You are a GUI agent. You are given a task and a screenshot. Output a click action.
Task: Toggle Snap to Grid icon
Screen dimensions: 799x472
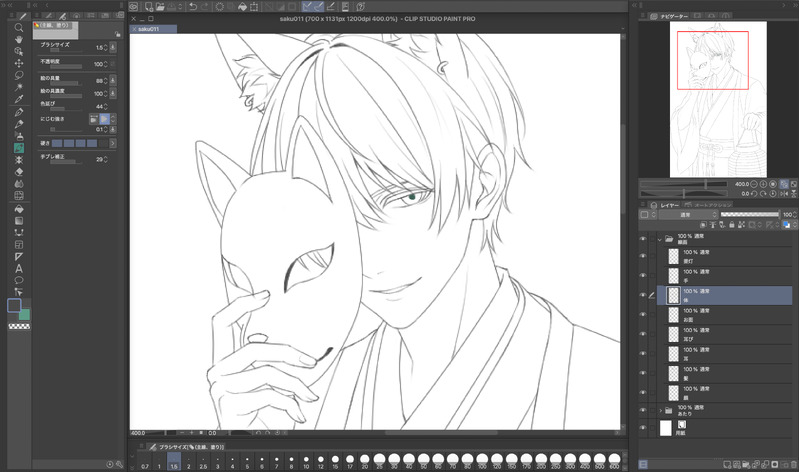[331, 7]
